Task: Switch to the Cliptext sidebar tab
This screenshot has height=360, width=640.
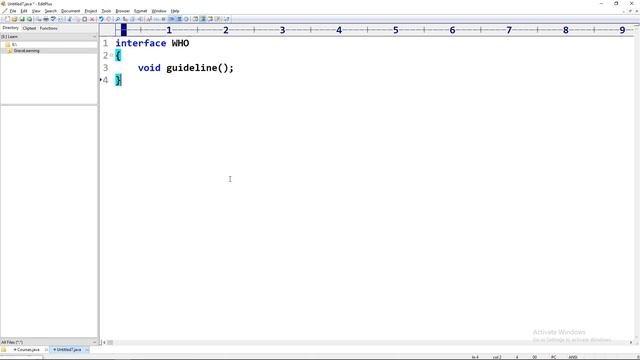Action: coord(29,28)
